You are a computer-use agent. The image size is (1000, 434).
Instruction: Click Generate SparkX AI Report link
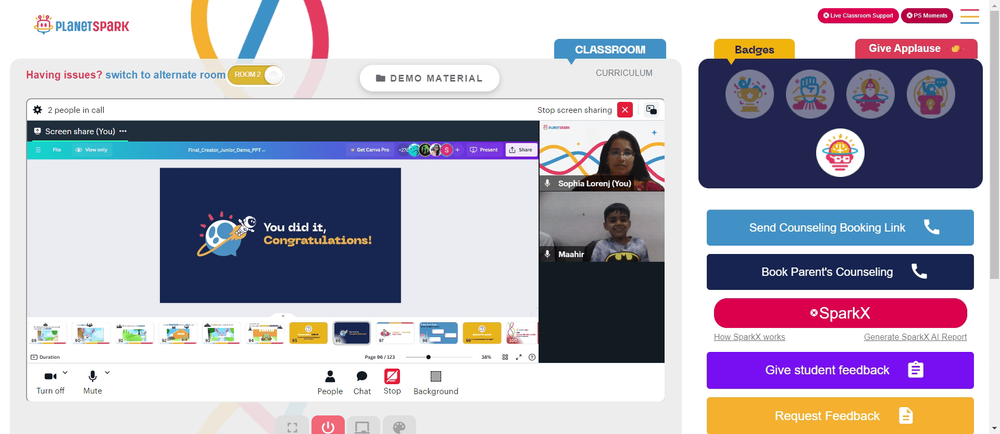point(915,337)
